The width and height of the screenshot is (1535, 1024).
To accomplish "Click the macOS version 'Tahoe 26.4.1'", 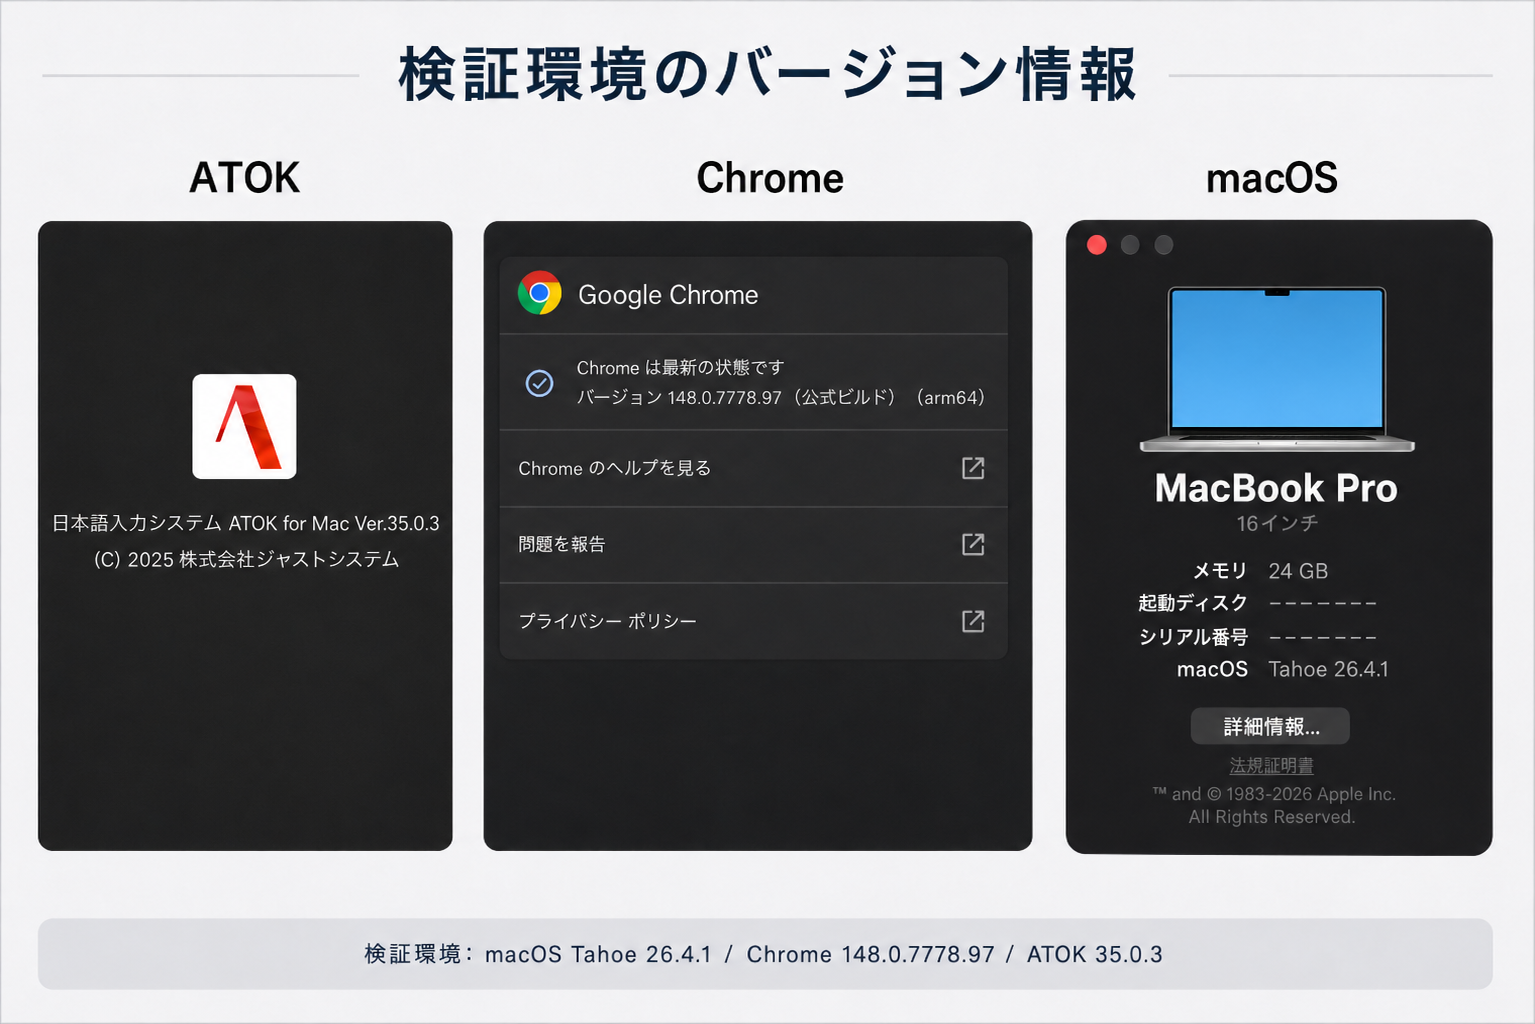I will [x=1328, y=669].
